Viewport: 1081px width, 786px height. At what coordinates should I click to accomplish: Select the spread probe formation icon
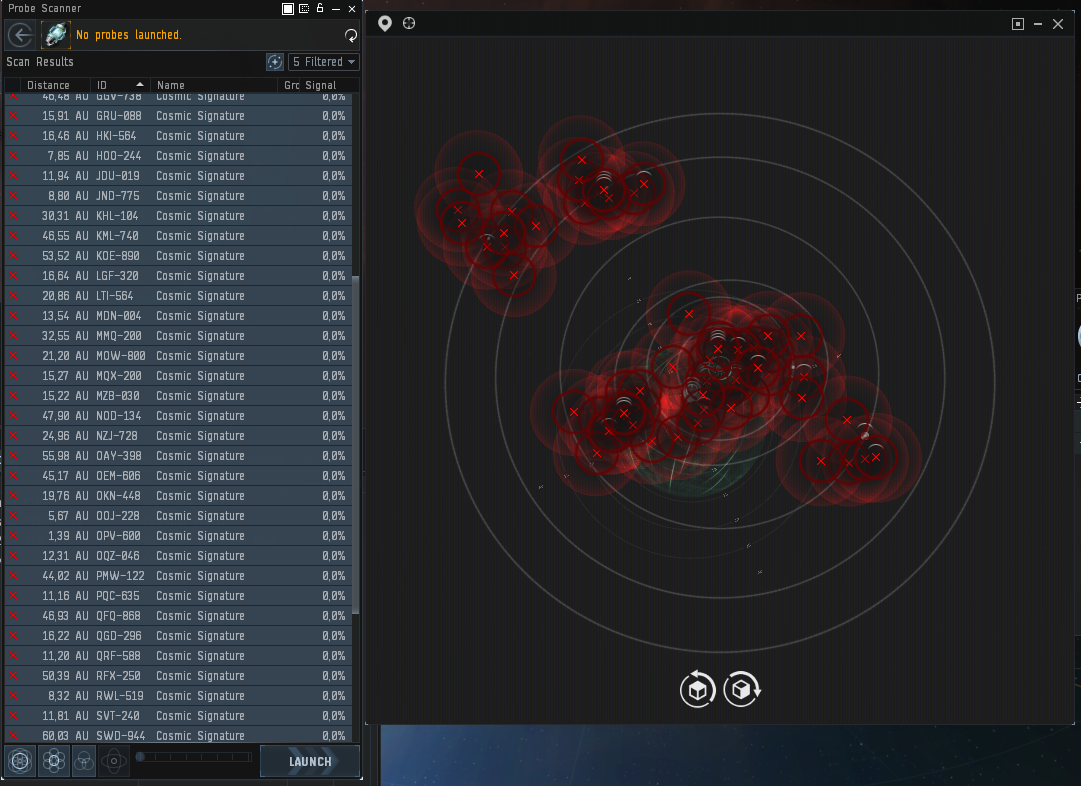[21, 761]
